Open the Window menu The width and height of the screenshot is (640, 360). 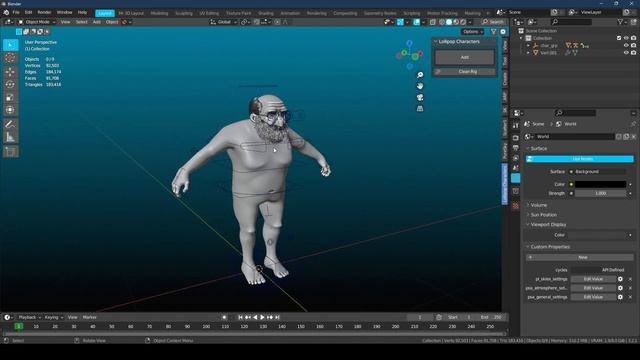point(64,13)
